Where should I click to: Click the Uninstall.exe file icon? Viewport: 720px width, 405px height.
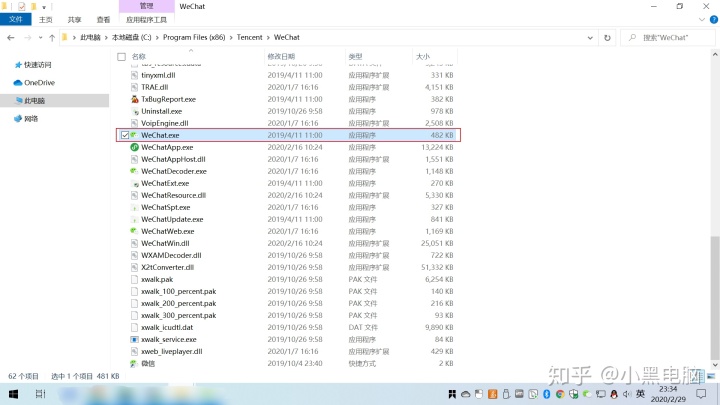tap(134, 111)
